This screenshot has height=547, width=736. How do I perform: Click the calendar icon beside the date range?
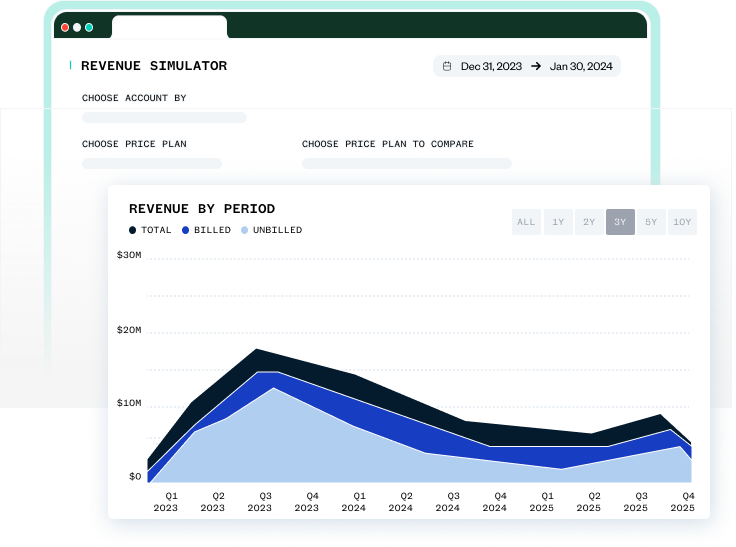(x=447, y=66)
